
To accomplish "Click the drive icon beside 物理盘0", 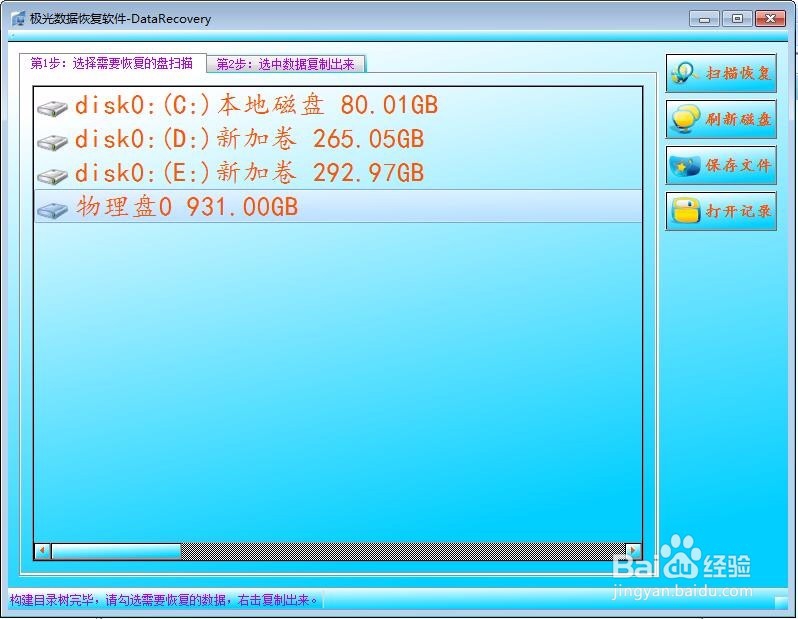I will click(52, 209).
